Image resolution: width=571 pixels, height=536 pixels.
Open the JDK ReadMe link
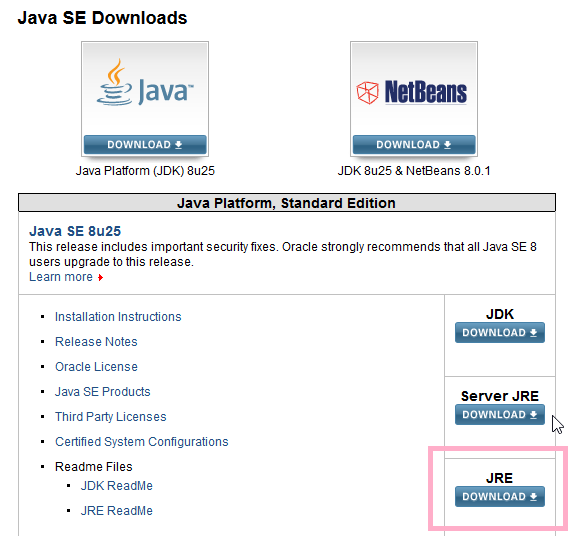(x=117, y=486)
